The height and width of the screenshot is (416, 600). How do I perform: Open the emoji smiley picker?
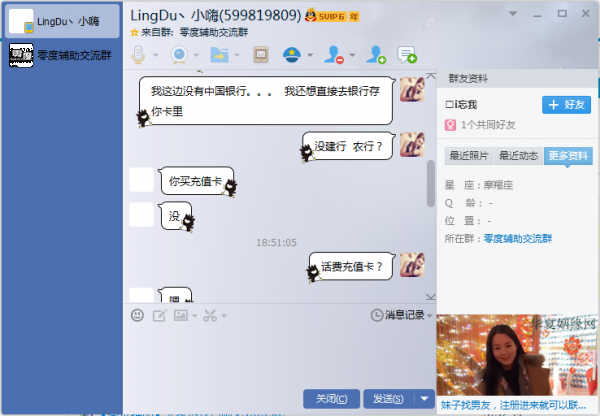137,315
